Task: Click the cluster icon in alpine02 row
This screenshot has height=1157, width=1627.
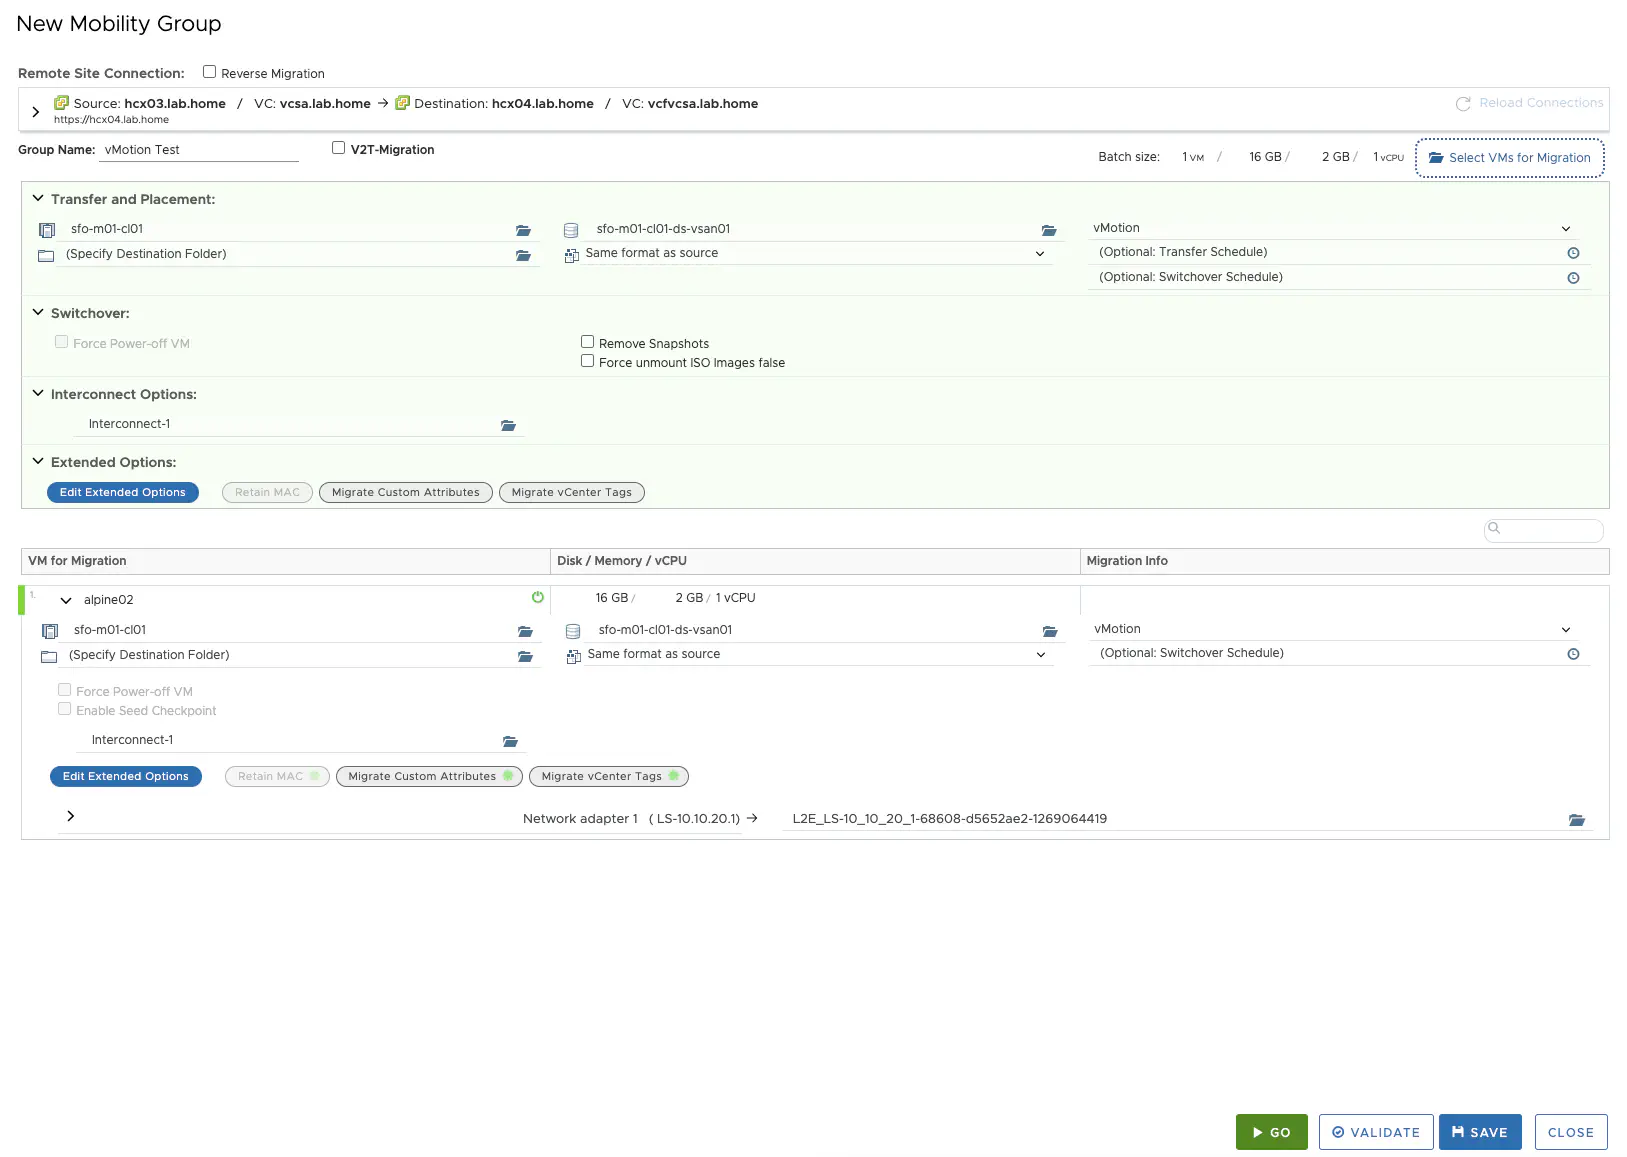Action: (x=50, y=631)
